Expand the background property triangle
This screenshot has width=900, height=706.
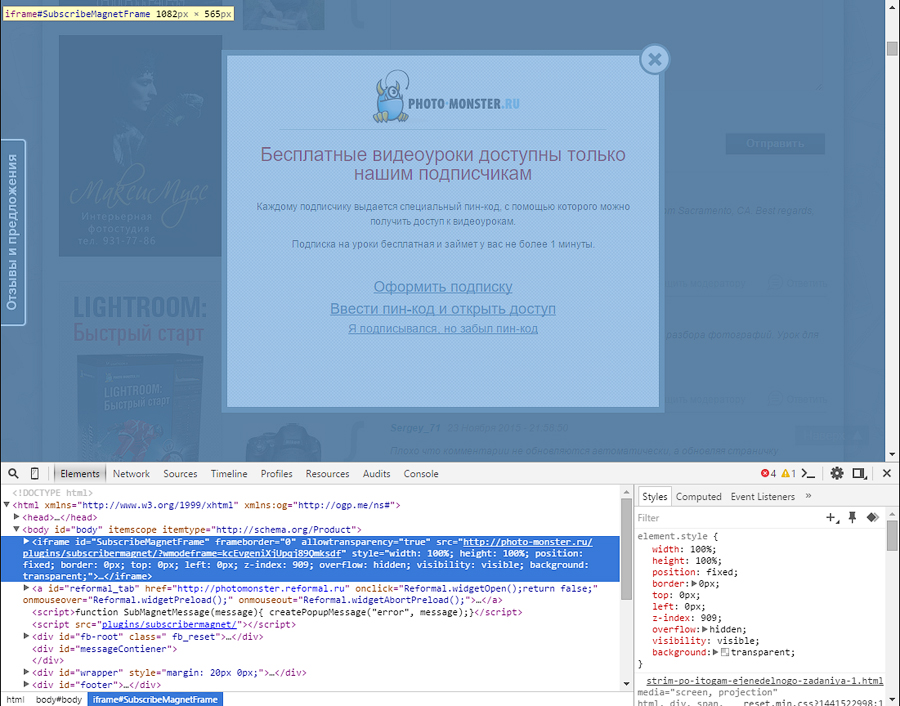[x=716, y=653]
